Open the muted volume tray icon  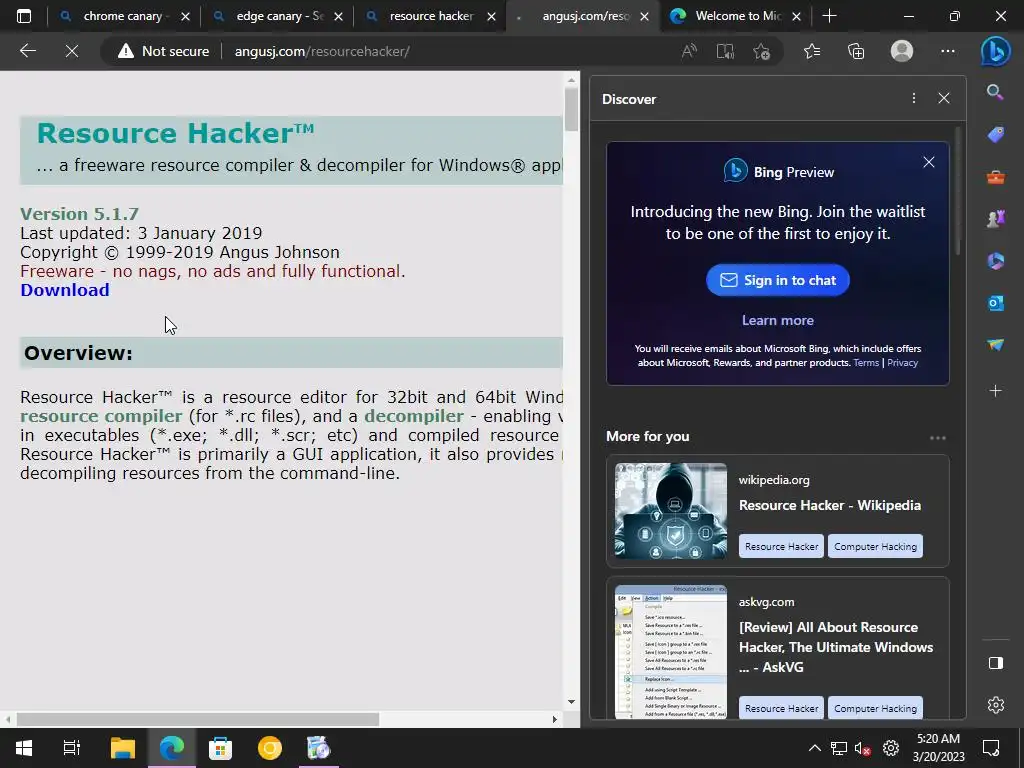coord(863,748)
